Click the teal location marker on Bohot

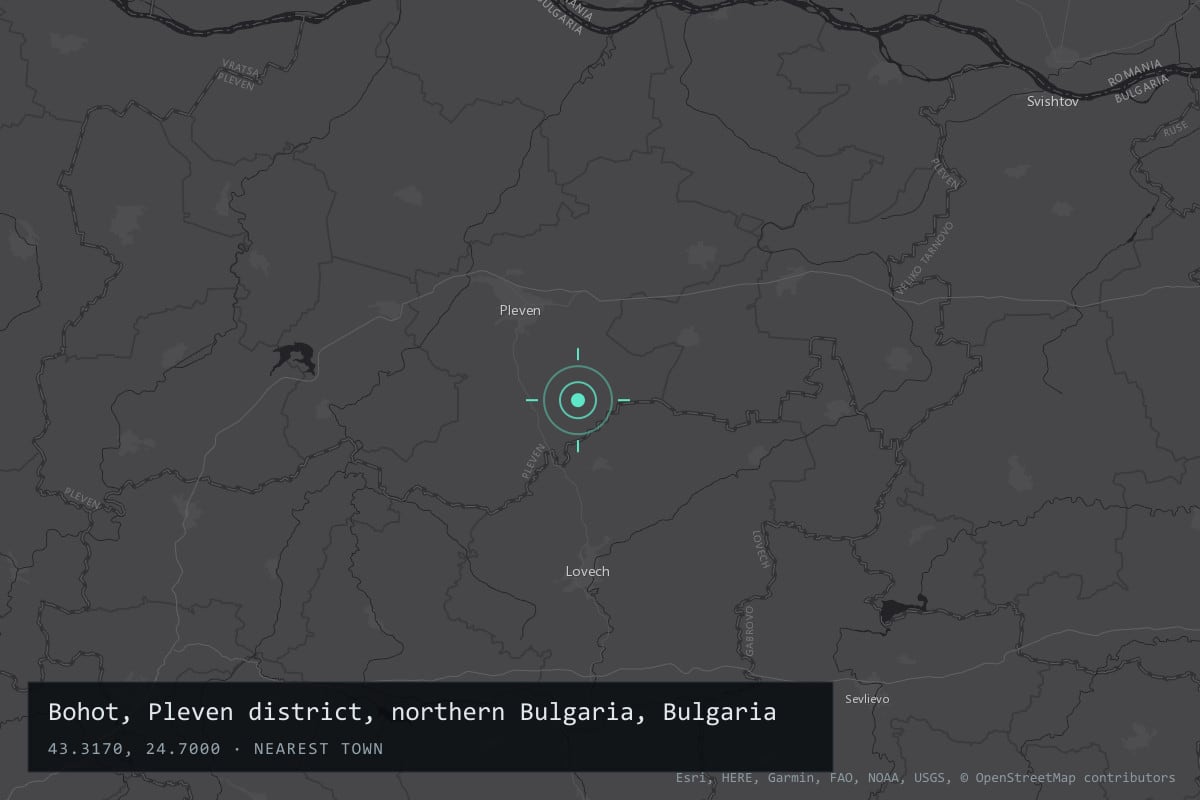click(x=578, y=400)
